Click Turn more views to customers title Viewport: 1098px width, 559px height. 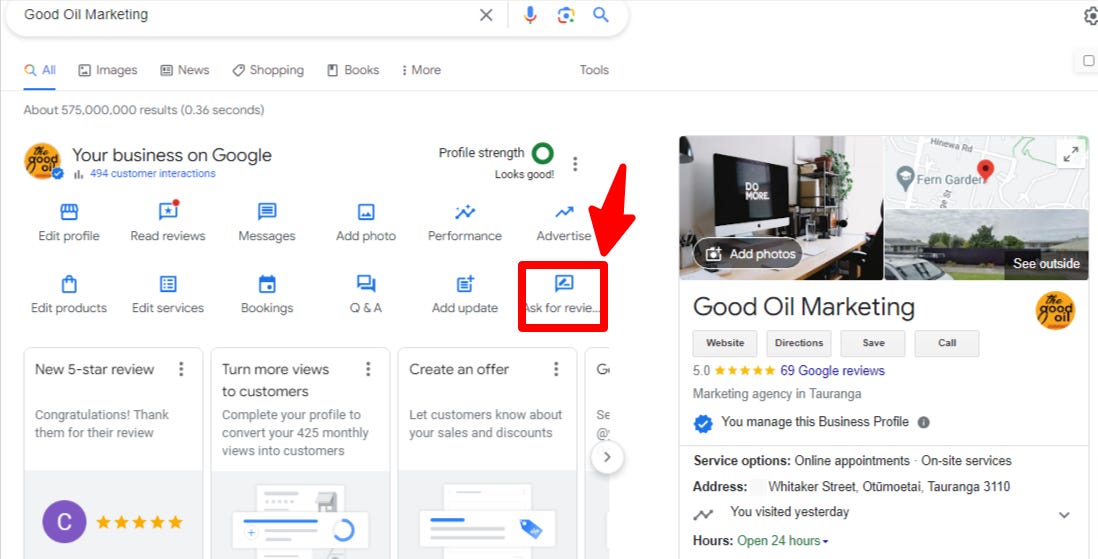[x=275, y=380]
